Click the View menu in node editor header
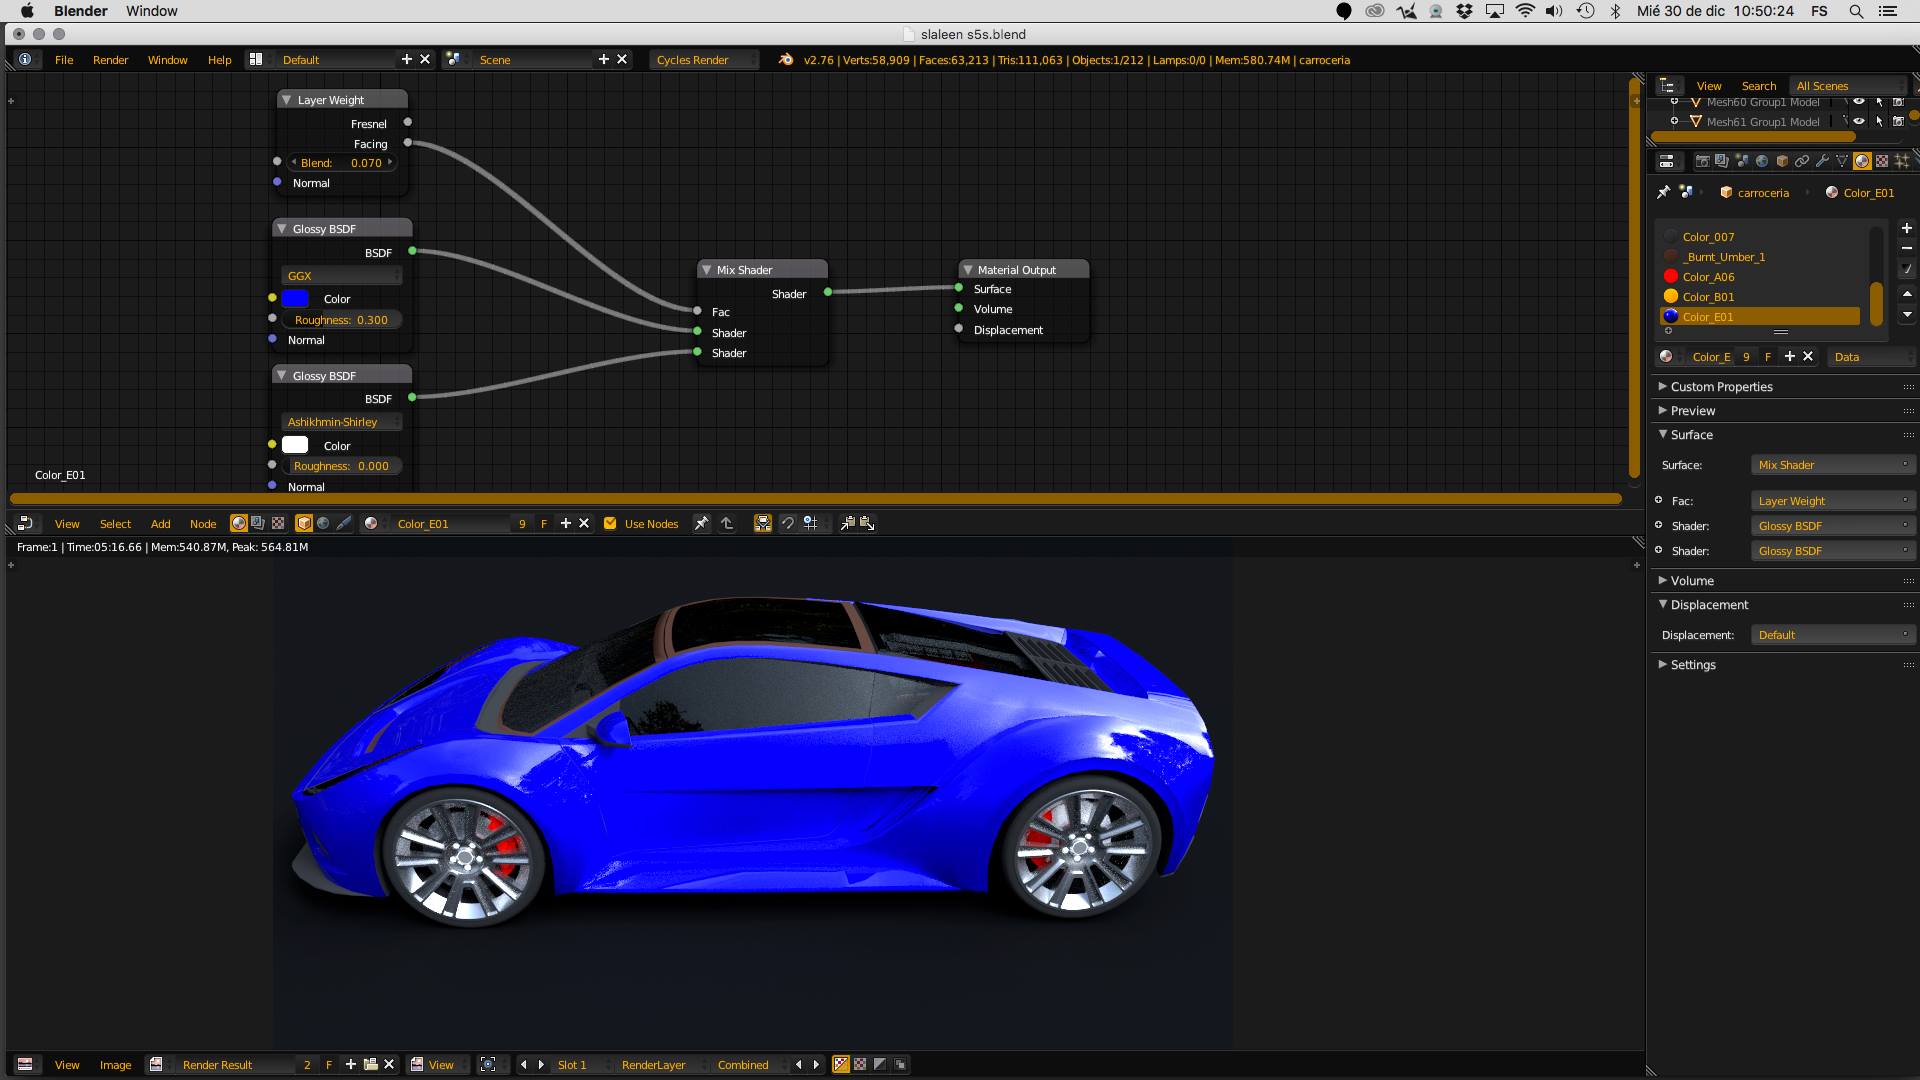 click(67, 524)
